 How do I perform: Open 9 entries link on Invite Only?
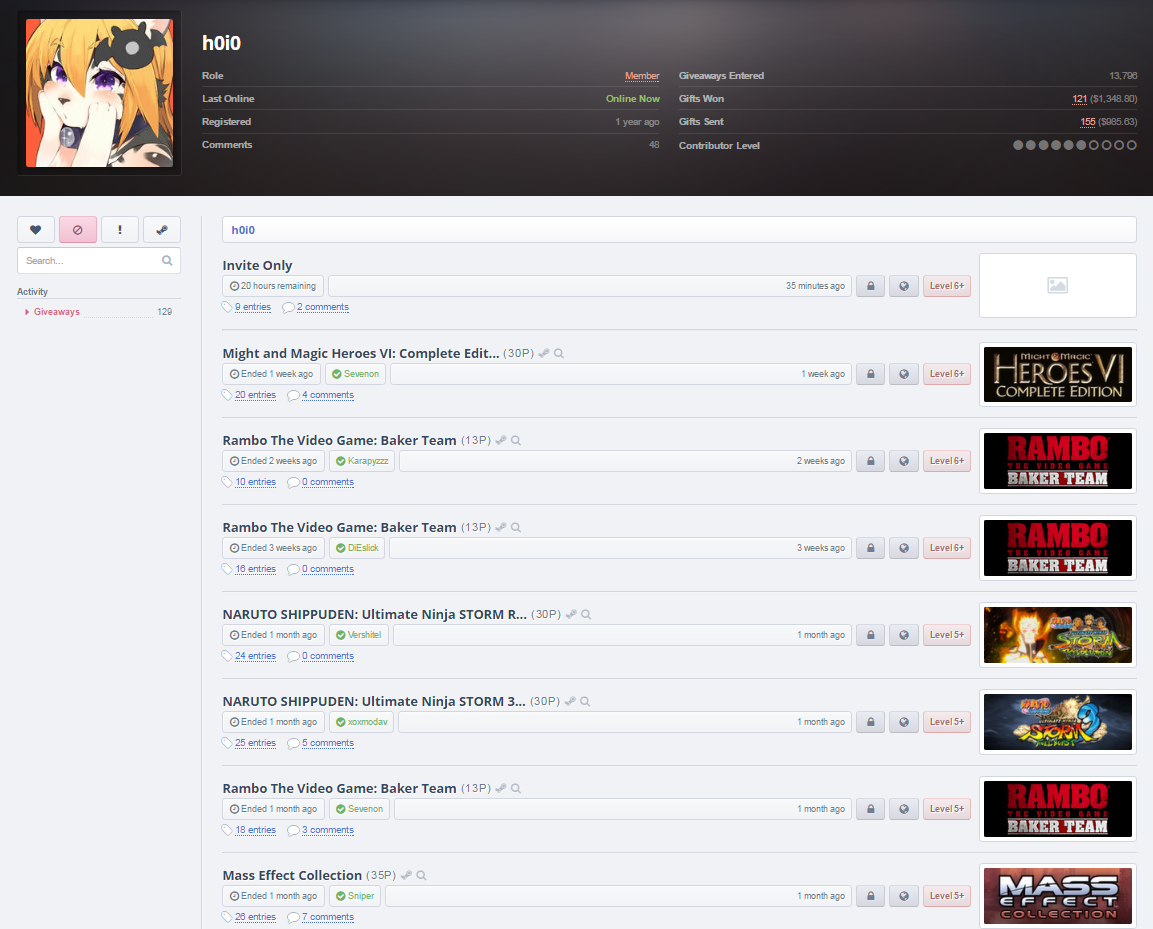(x=253, y=307)
